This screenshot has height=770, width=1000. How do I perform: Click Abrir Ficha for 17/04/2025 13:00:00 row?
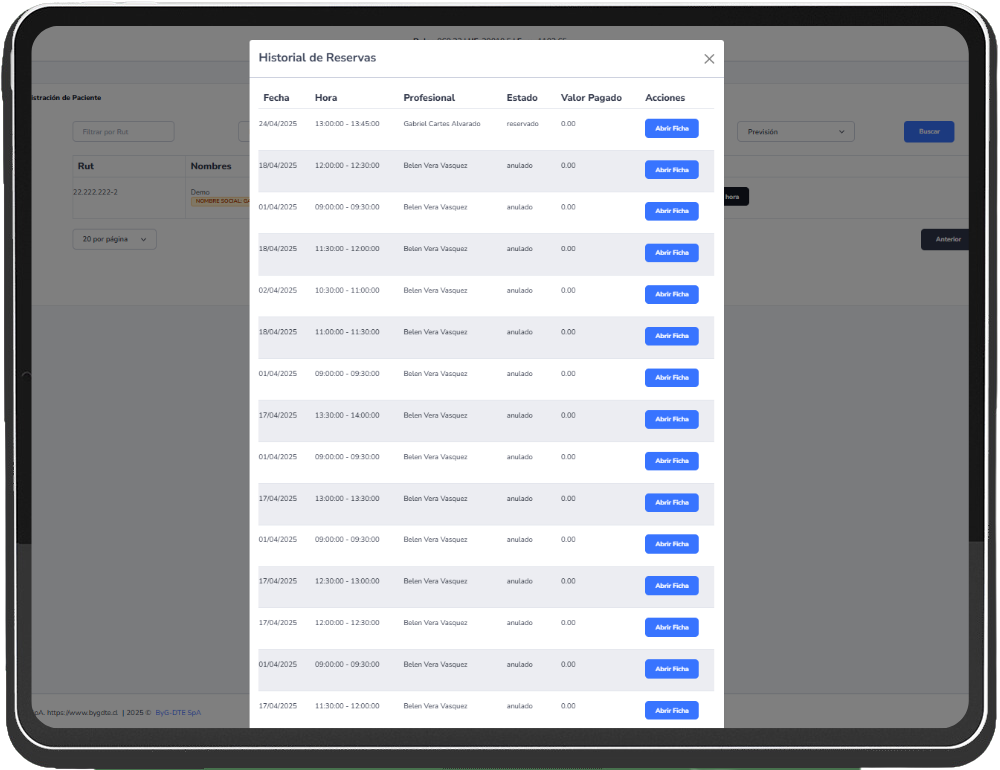(x=671, y=503)
